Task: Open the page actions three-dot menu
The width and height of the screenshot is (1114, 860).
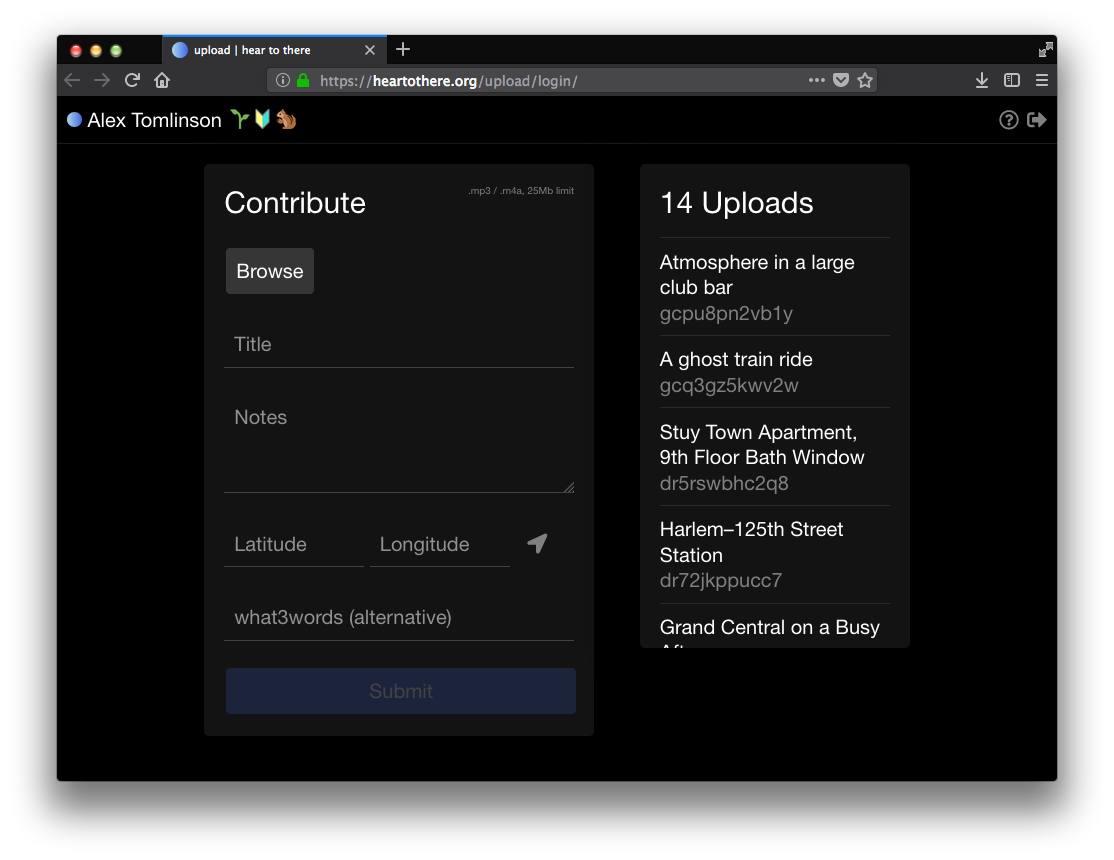Action: click(817, 80)
